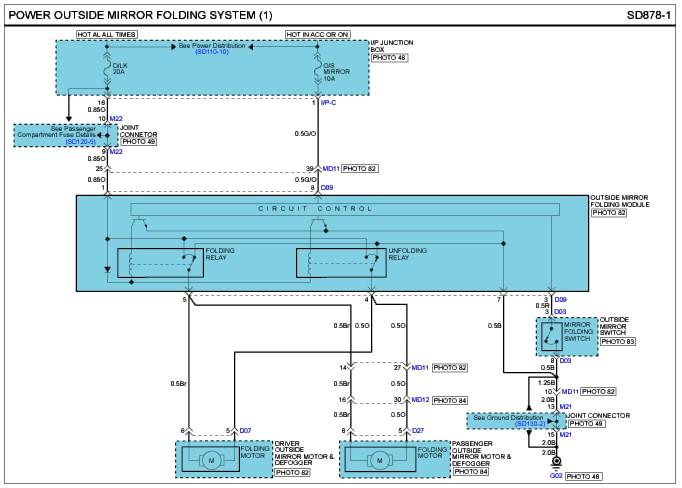Click the O/S MIRROR 10A fuse symbol
682x488 pixels.
point(318,68)
